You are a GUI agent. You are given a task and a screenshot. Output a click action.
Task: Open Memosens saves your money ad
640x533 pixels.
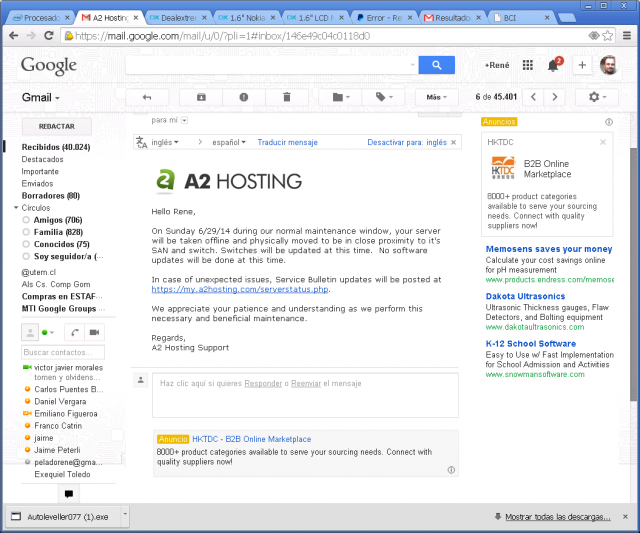pyautogui.click(x=549, y=249)
